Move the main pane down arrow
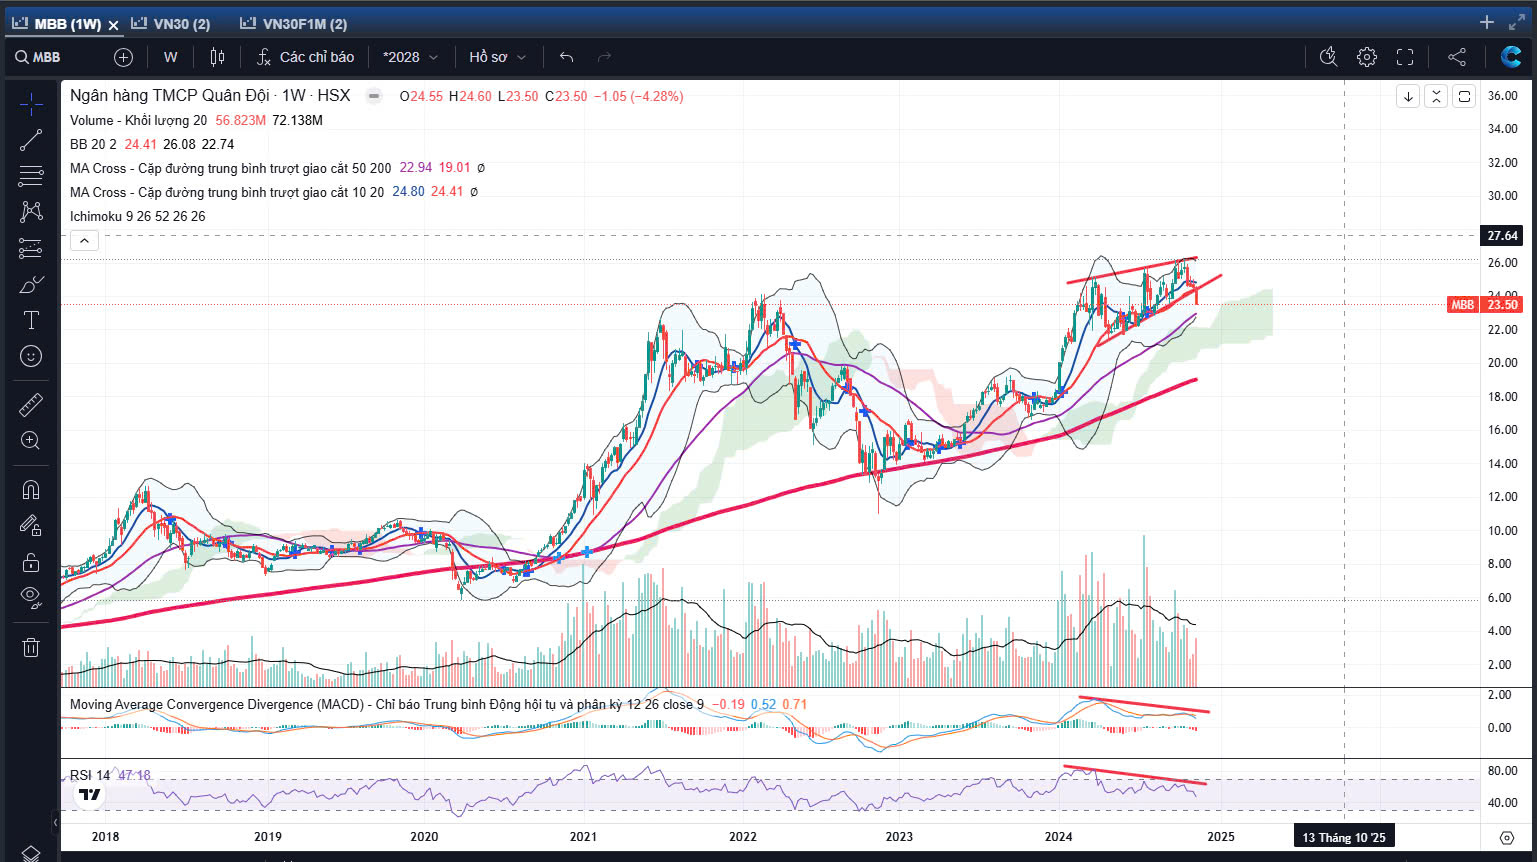Image resolution: width=1537 pixels, height=862 pixels. click(x=1408, y=96)
